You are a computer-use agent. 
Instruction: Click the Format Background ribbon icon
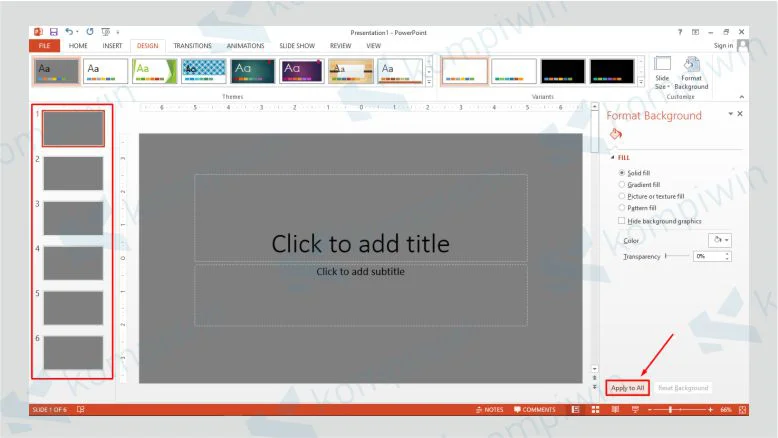[x=691, y=72]
